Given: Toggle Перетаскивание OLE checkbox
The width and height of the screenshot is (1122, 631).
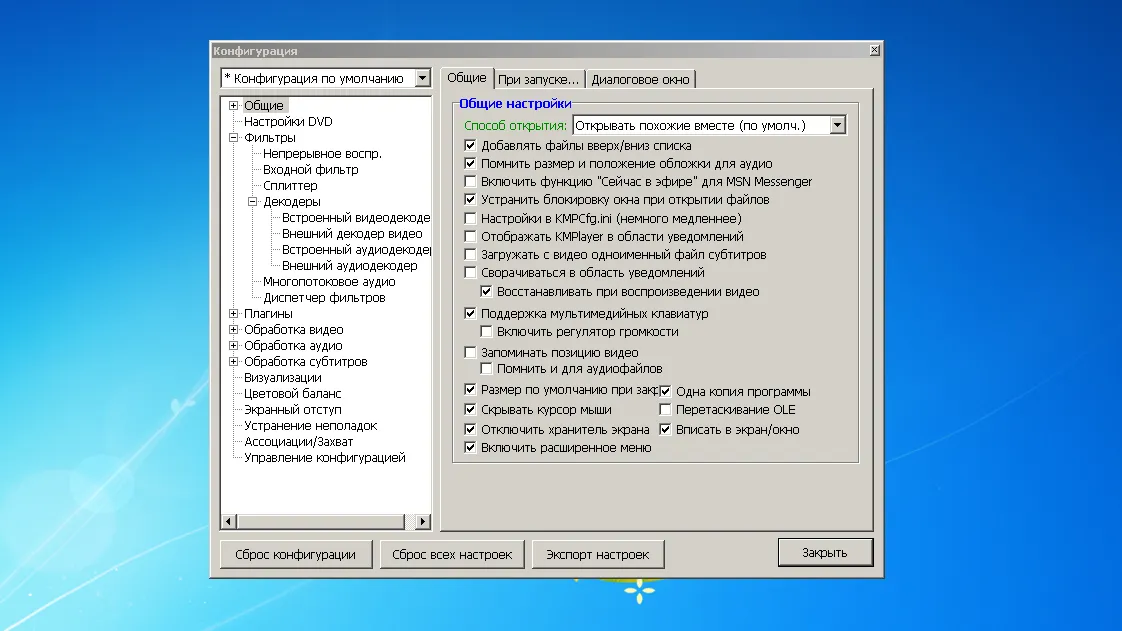Looking at the screenshot, I should point(665,410).
